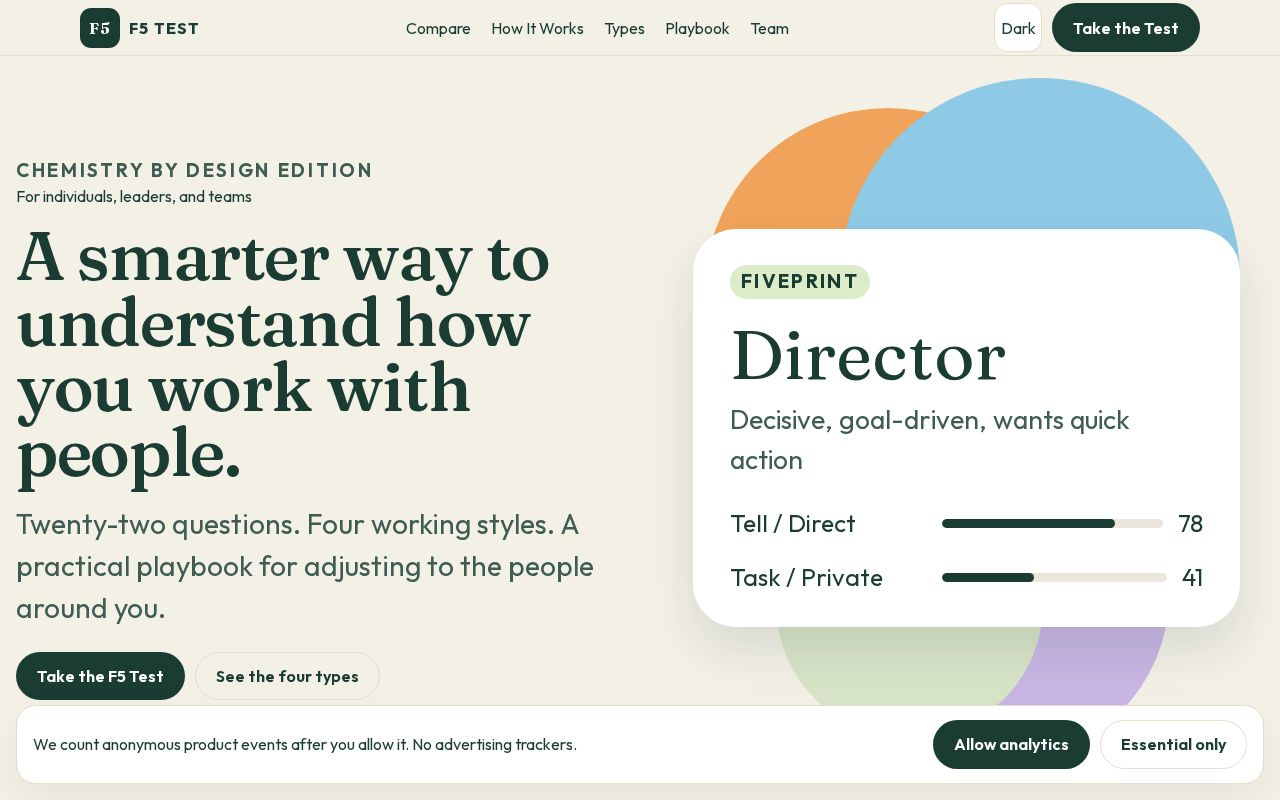Viewport: 1280px width, 800px height.
Task: Click the score value 41
Action: pos(1192,577)
